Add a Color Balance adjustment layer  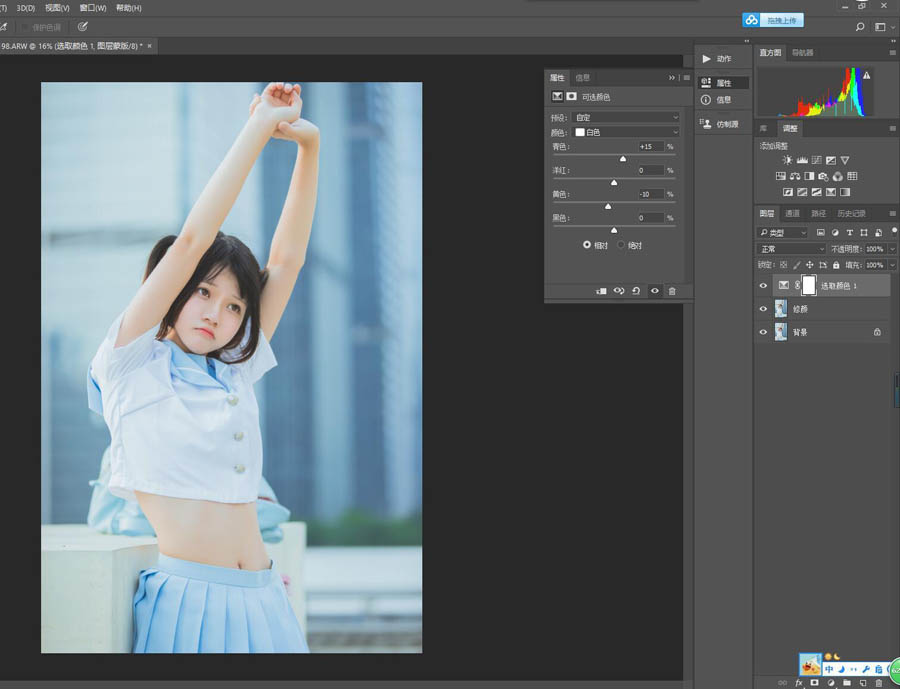(794, 176)
